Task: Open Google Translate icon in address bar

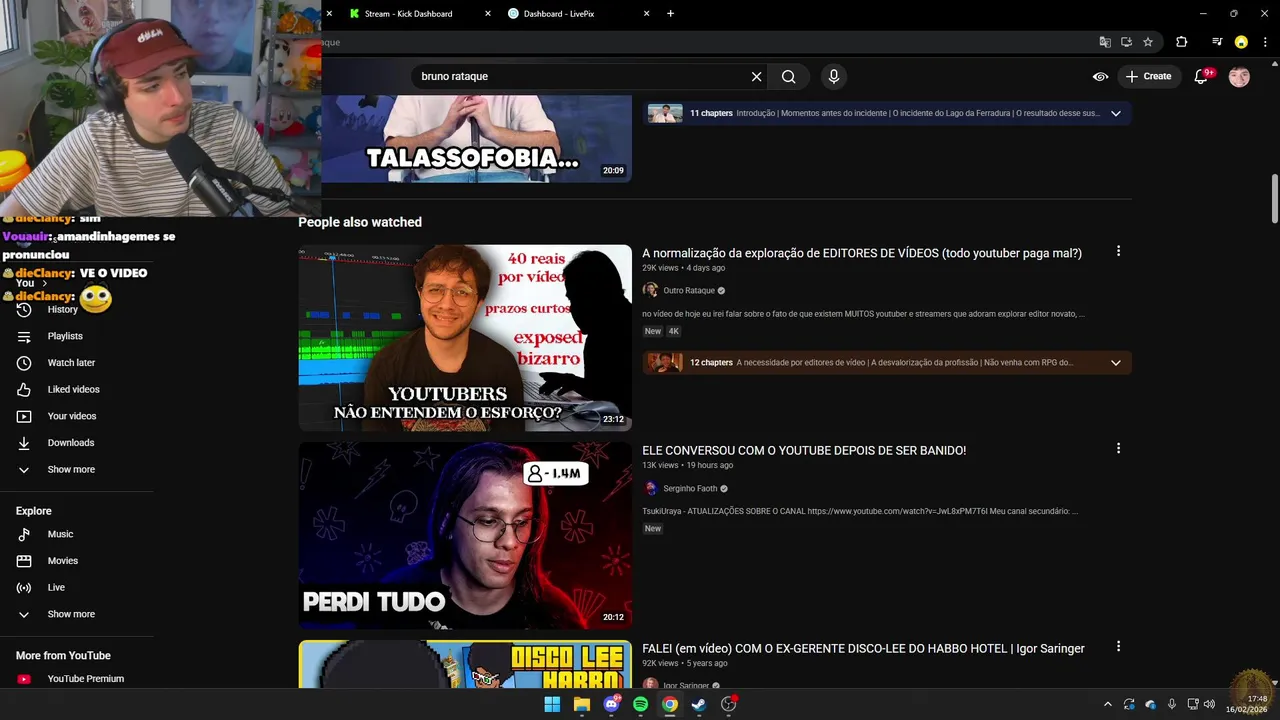Action: 1105,42
